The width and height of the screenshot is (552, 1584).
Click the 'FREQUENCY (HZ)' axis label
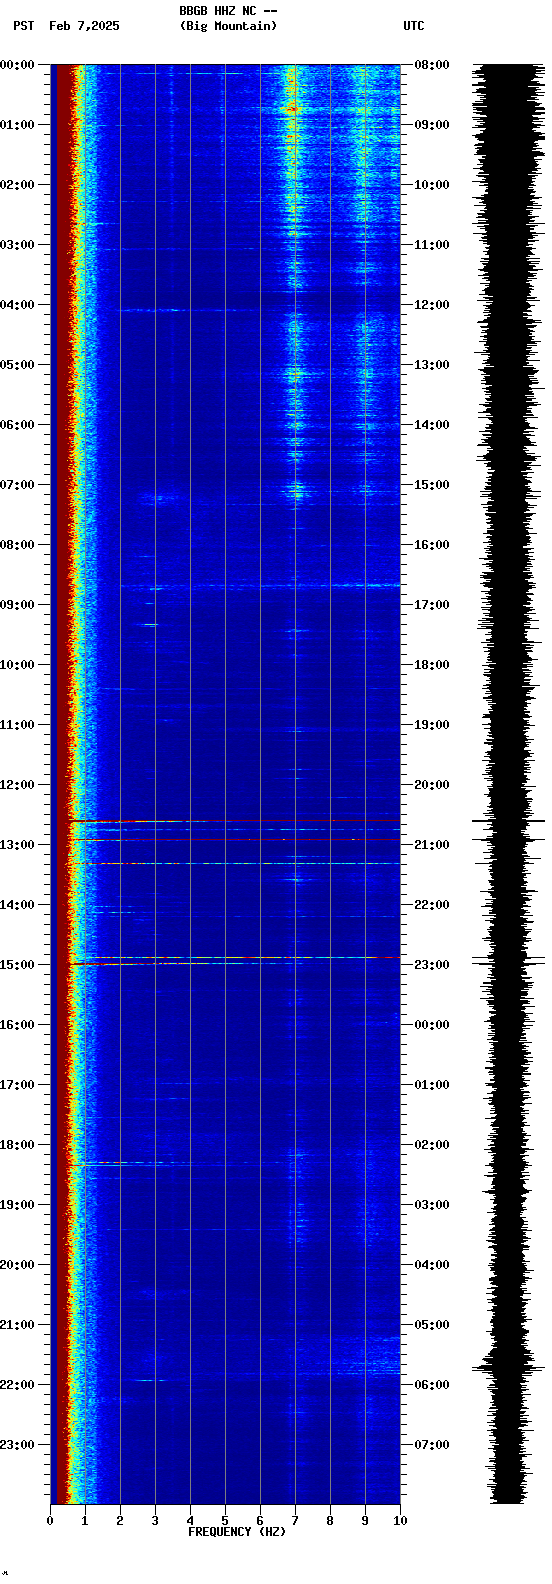point(237,1532)
